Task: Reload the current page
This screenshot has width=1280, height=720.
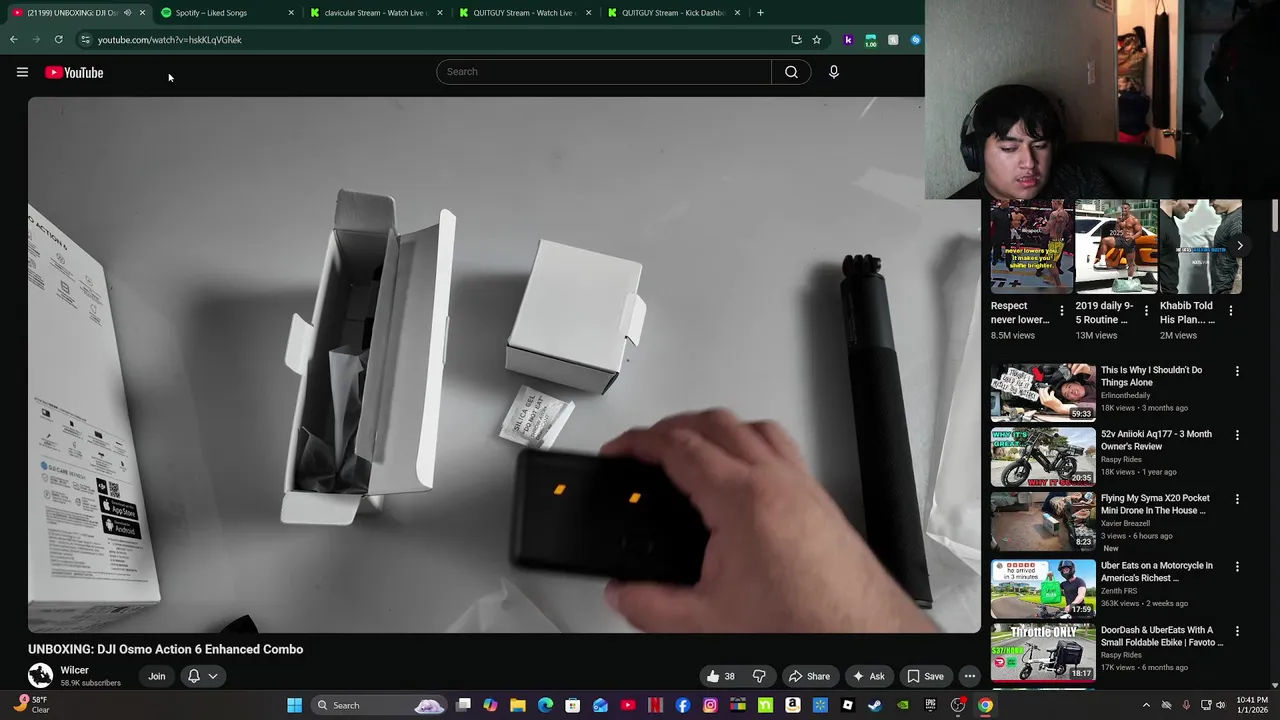Action: (x=58, y=40)
